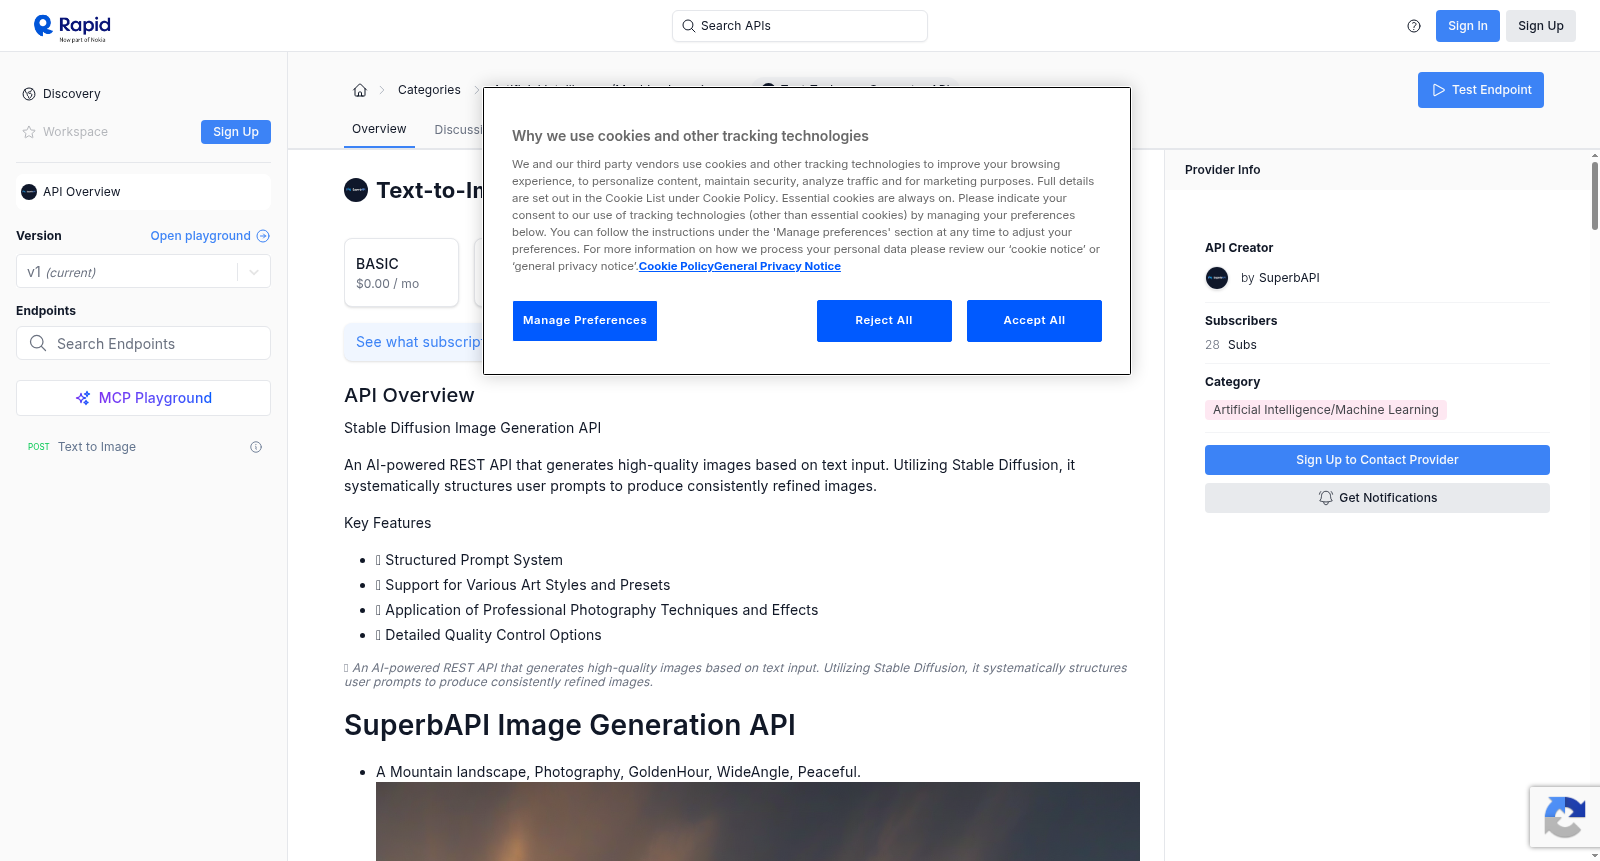The image size is (1600, 861).
Task: Click the Text-to-Image API logo icon
Action: tap(356, 190)
